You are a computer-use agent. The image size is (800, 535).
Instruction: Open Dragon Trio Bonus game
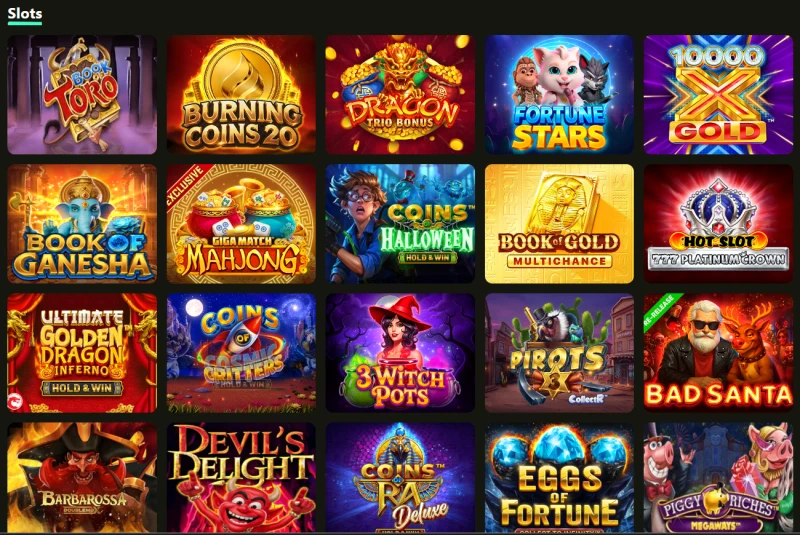point(401,95)
